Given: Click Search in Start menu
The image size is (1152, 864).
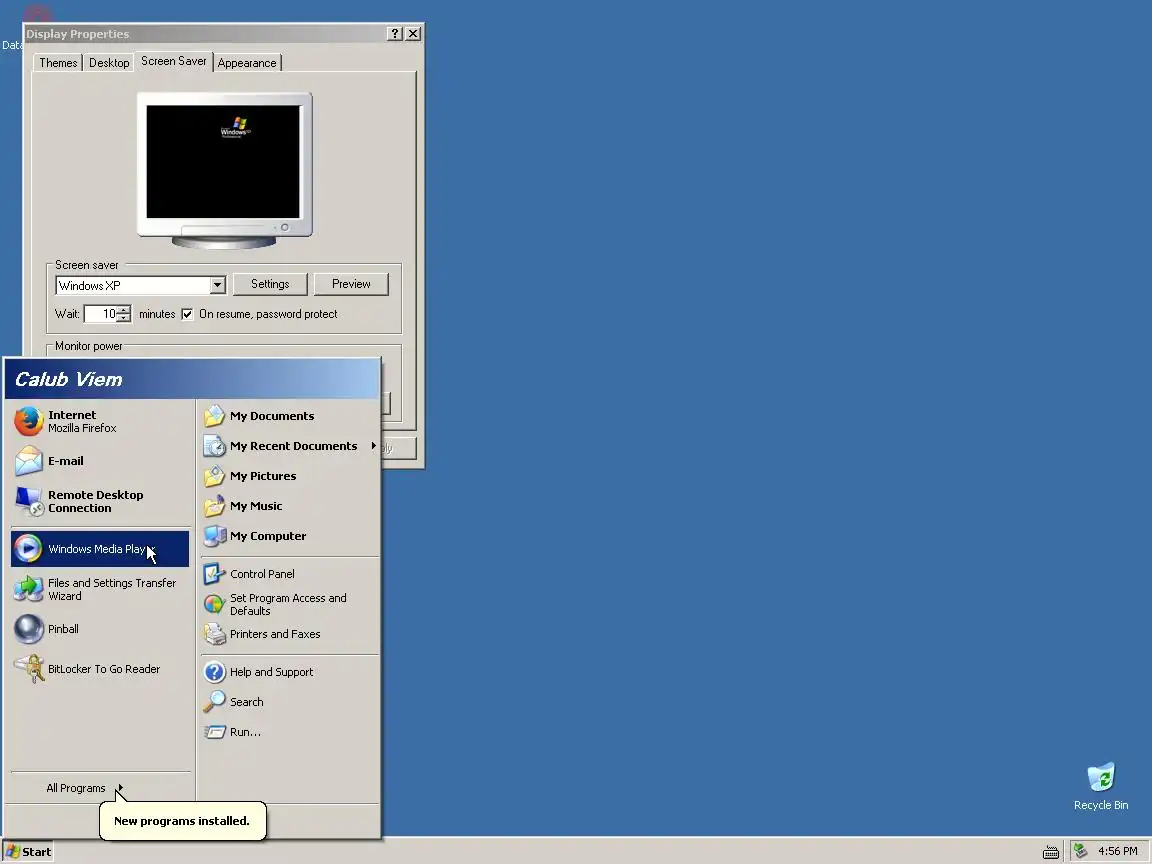Looking at the screenshot, I should tap(289, 702).
